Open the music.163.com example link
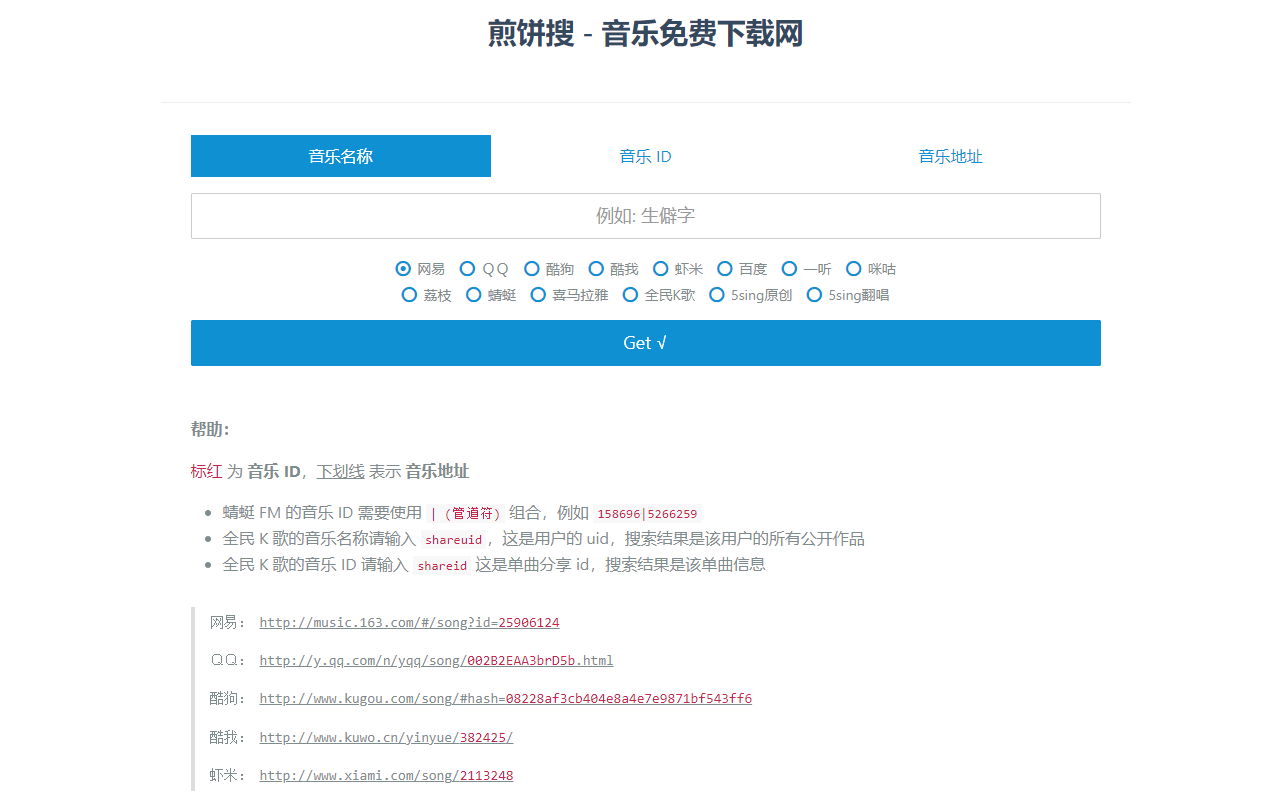The image size is (1286, 791). [x=409, y=622]
